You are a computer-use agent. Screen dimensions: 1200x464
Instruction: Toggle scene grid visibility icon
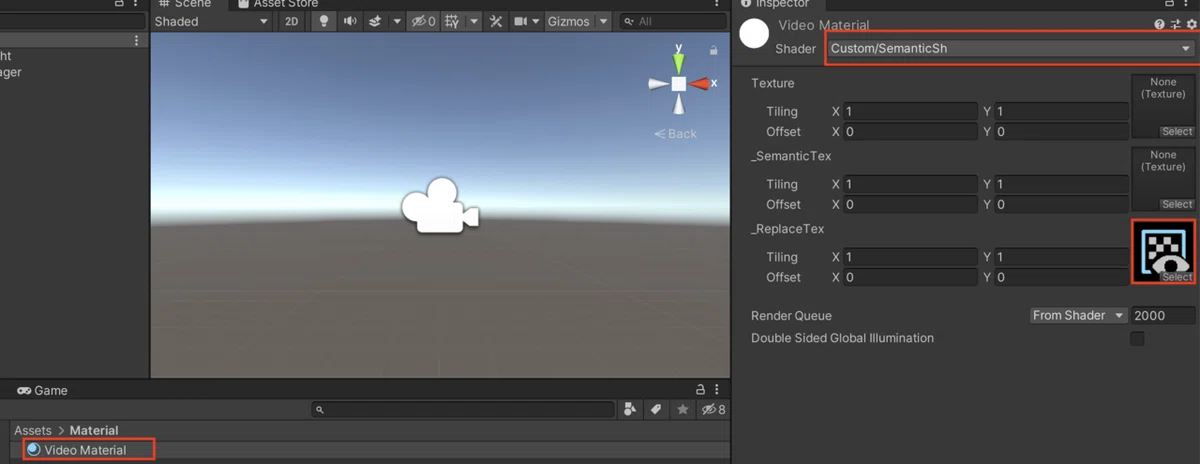coord(452,21)
